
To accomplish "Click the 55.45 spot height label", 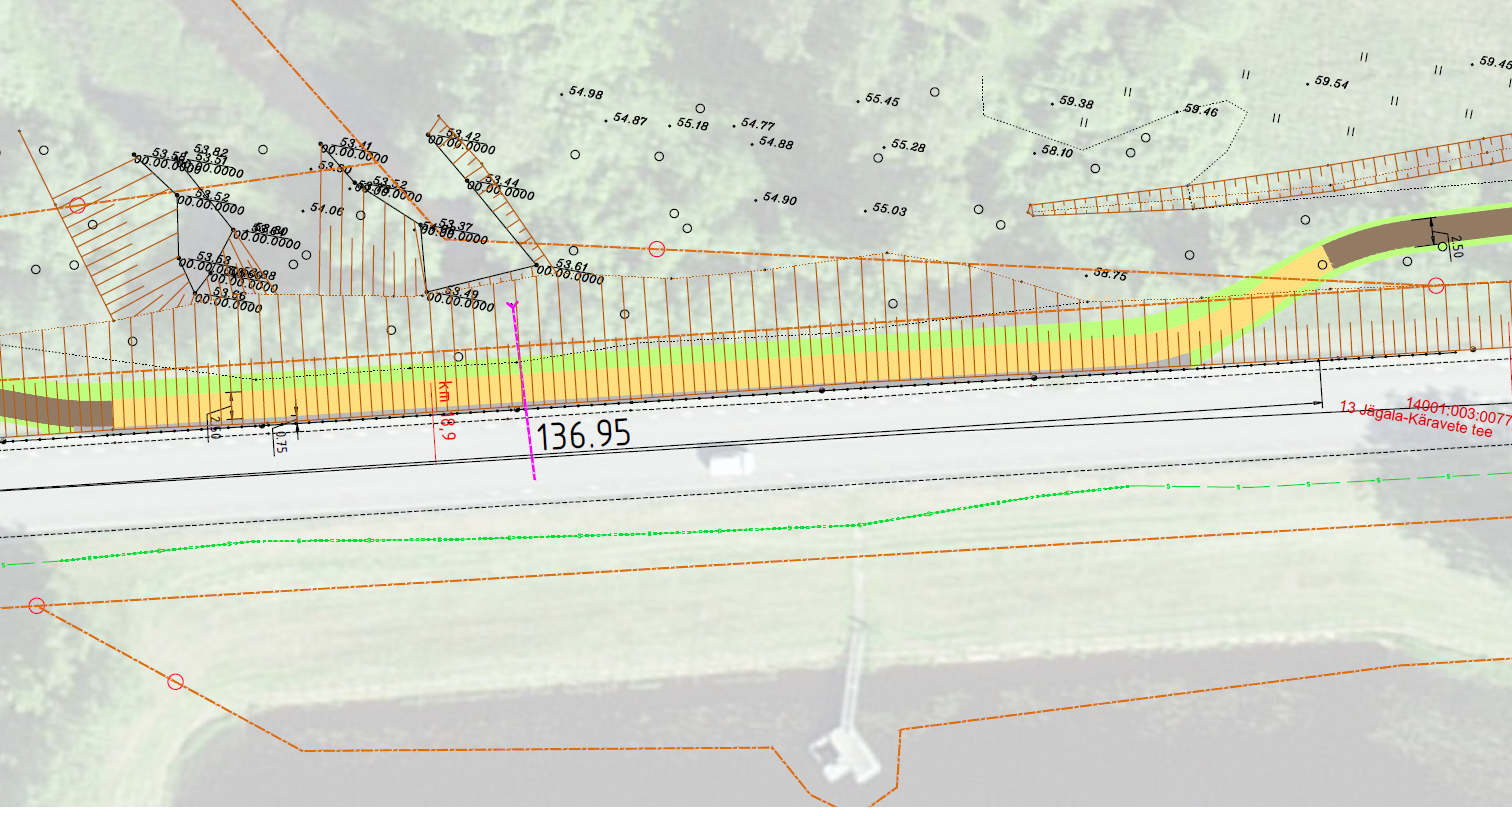I will point(881,100).
